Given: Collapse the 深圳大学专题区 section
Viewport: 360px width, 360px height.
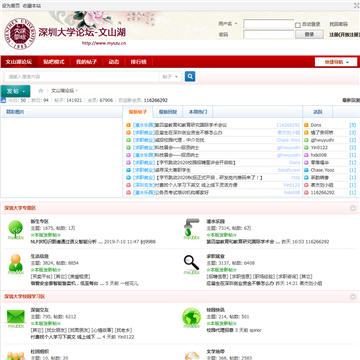Looking at the screenshot, I should pyautogui.click(x=353, y=208).
